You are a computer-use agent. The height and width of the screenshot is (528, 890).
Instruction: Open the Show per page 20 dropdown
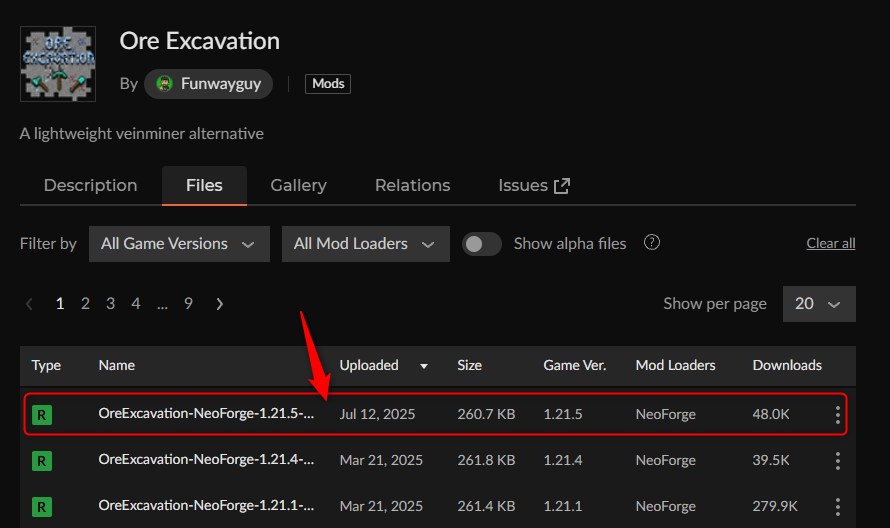(819, 304)
